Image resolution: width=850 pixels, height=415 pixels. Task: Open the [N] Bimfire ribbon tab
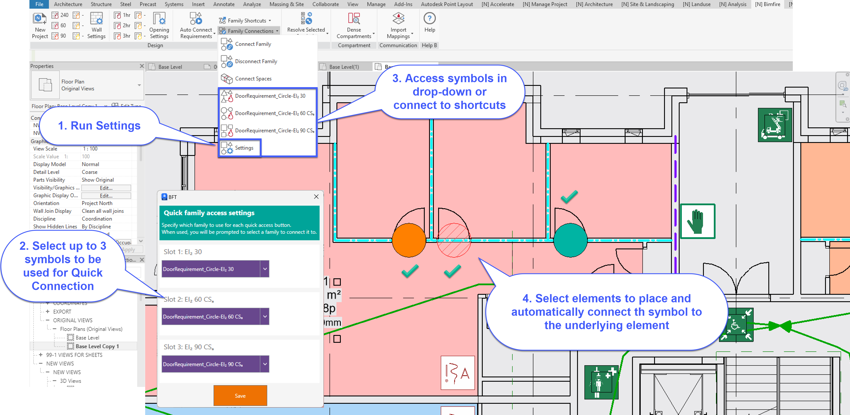[x=768, y=4]
